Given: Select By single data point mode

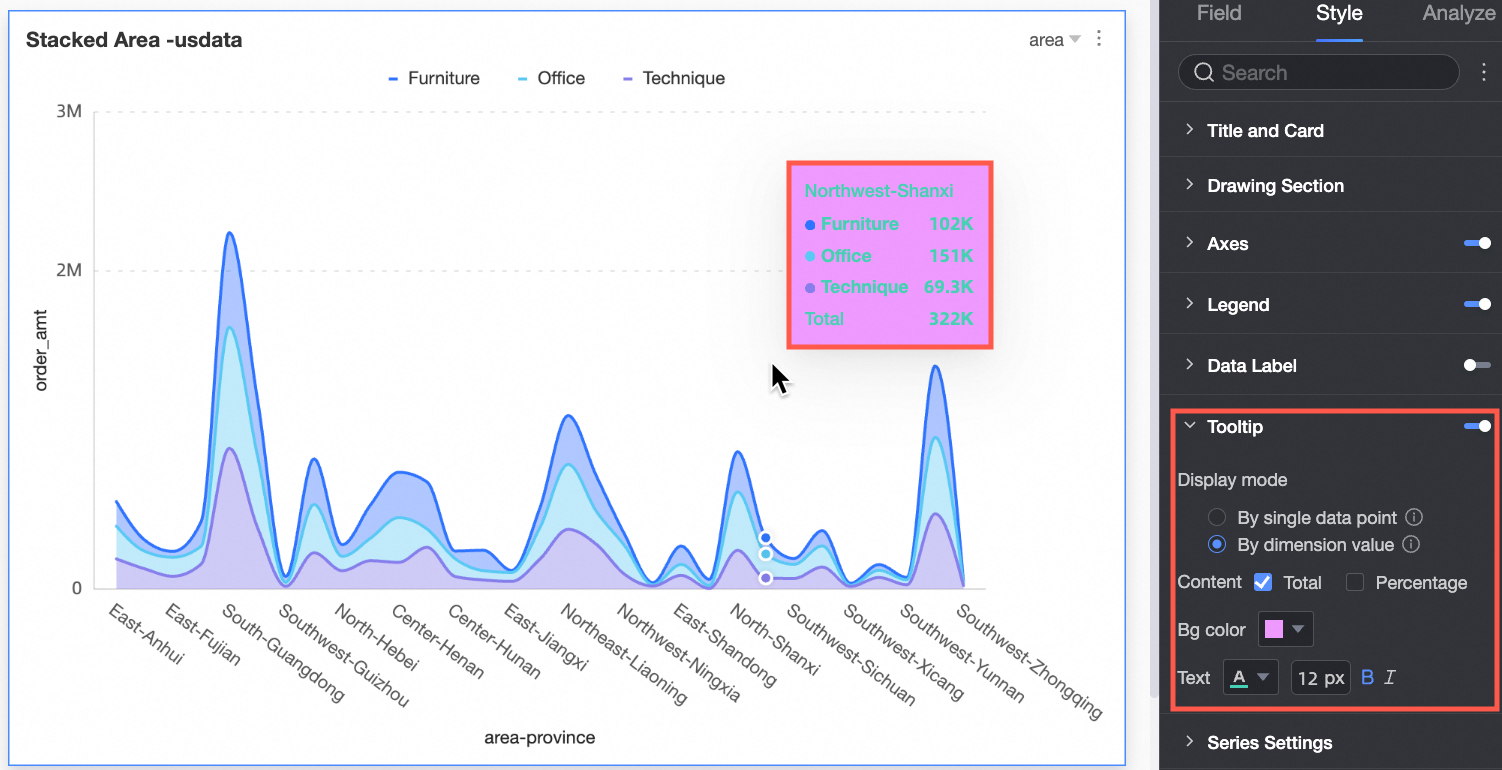Looking at the screenshot, I should [1217, 517].
